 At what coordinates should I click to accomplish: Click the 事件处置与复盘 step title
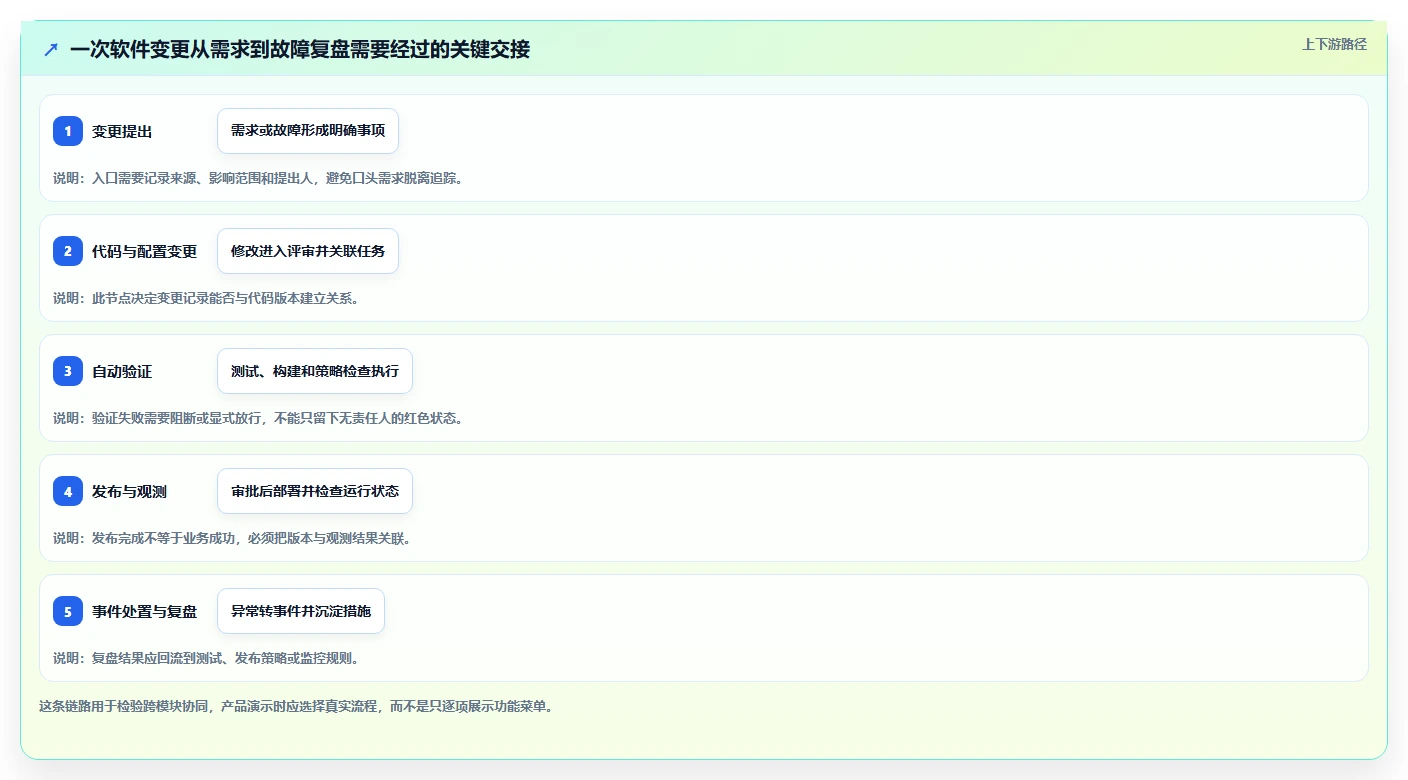145,611
